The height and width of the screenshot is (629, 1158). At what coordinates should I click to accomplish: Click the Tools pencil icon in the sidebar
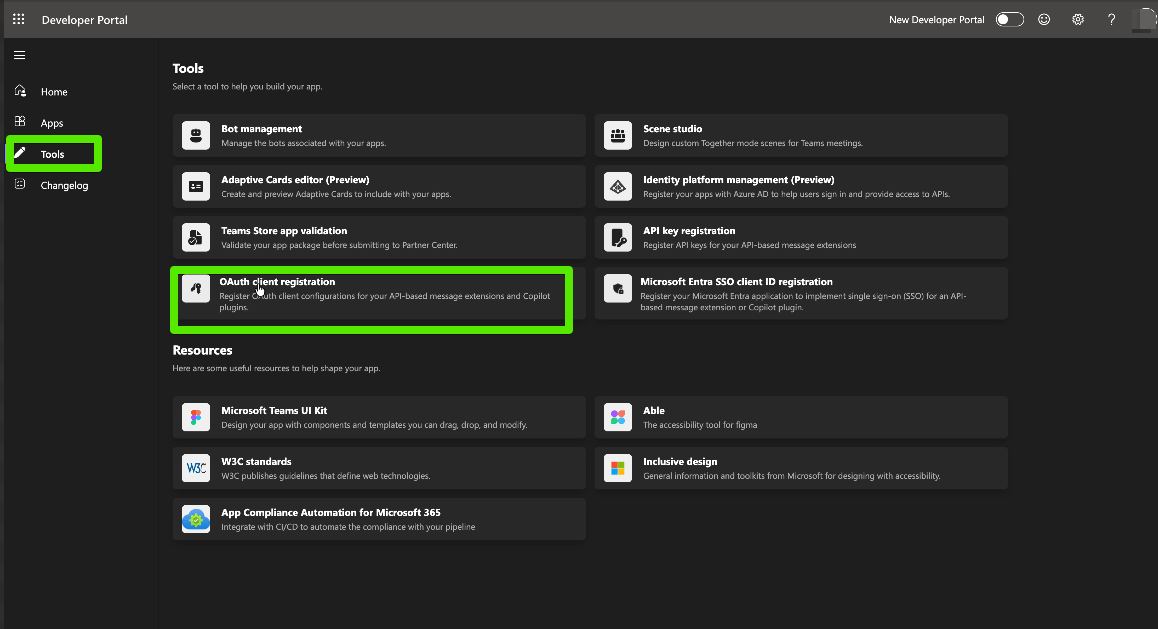tap(20, 153)
